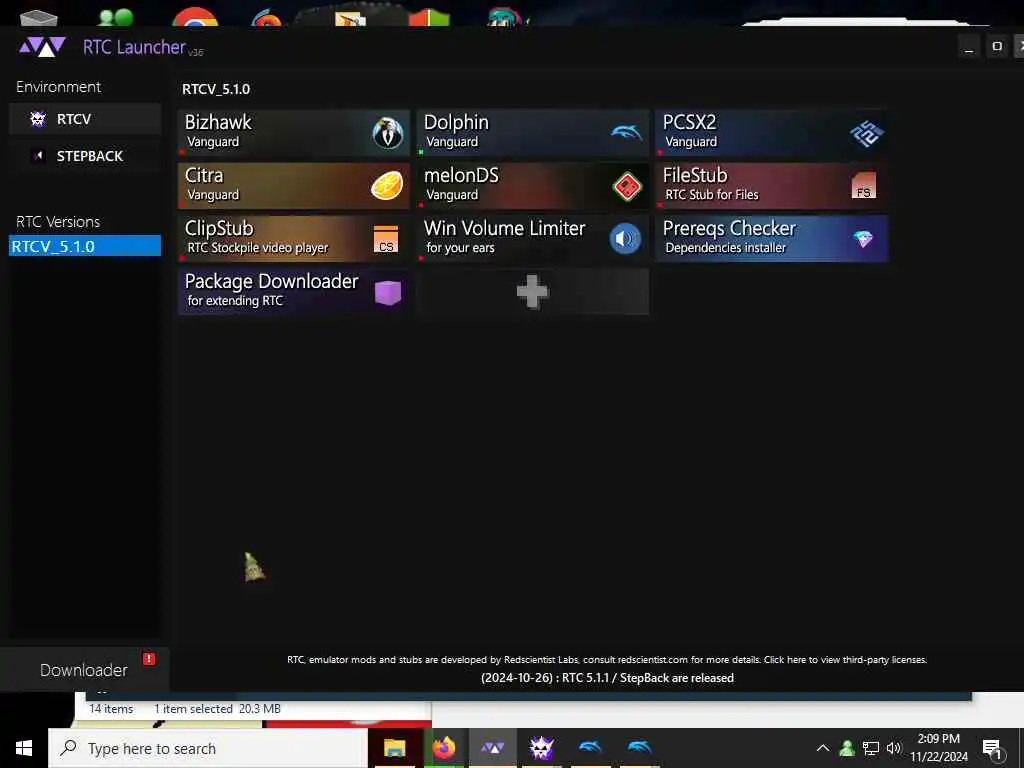
Task: Open Dolphin Vanguard via the dolphin icon
Action: (626, 133)
